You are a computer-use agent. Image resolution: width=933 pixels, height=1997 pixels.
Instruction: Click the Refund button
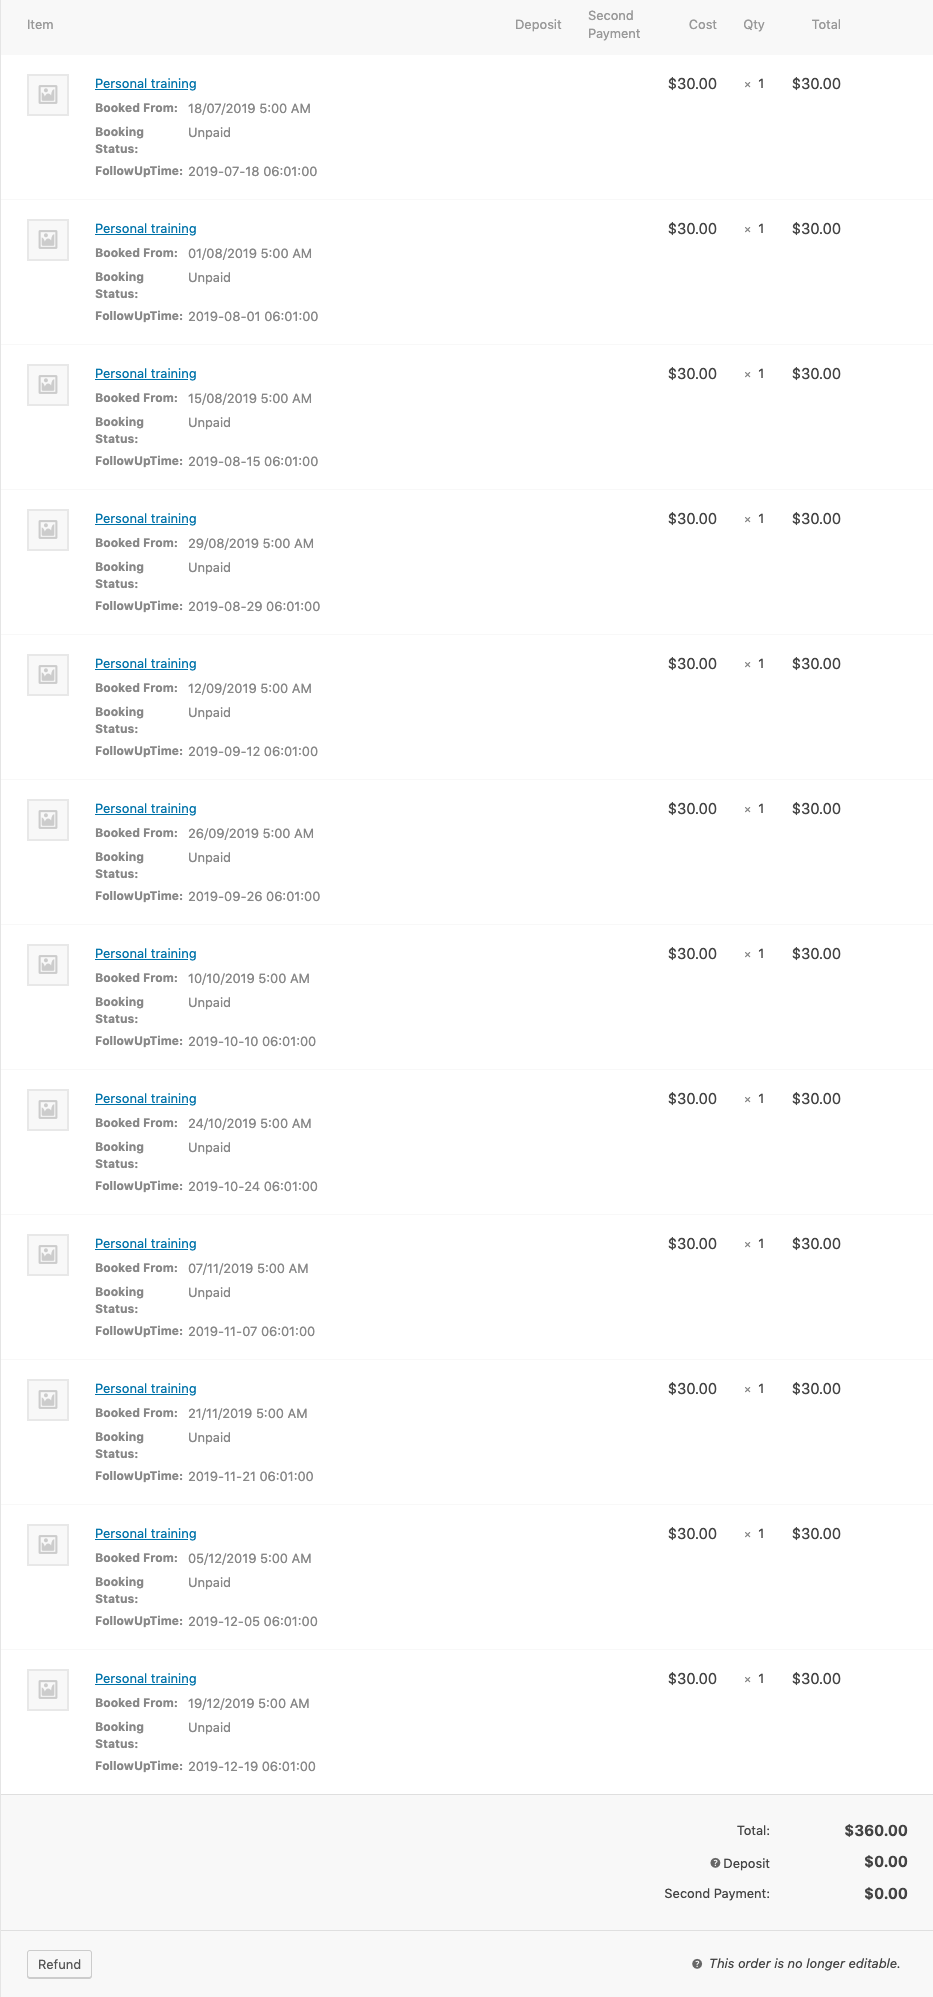(x=59, y=1964)
